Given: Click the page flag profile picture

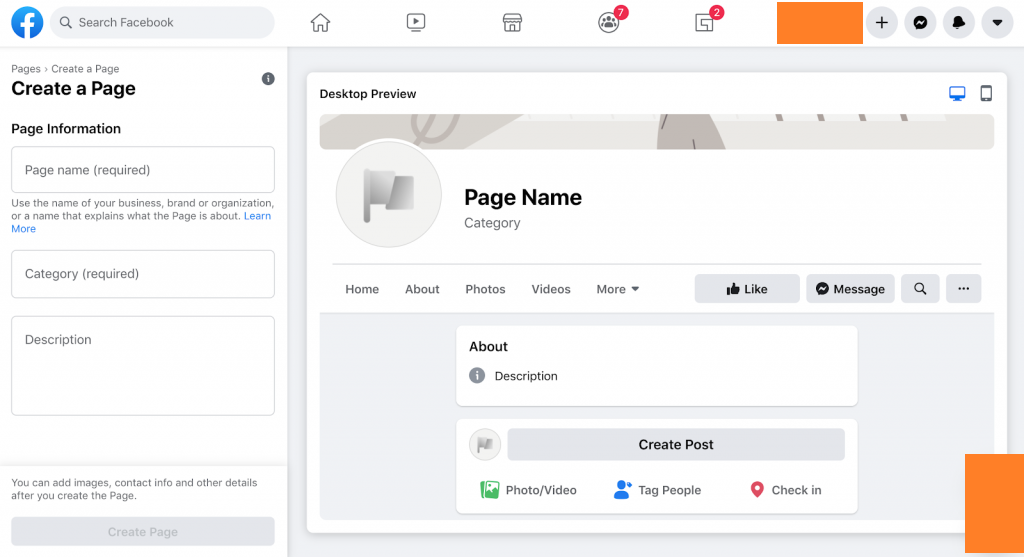Looking at the screenshot, I should tap(389, 195).
